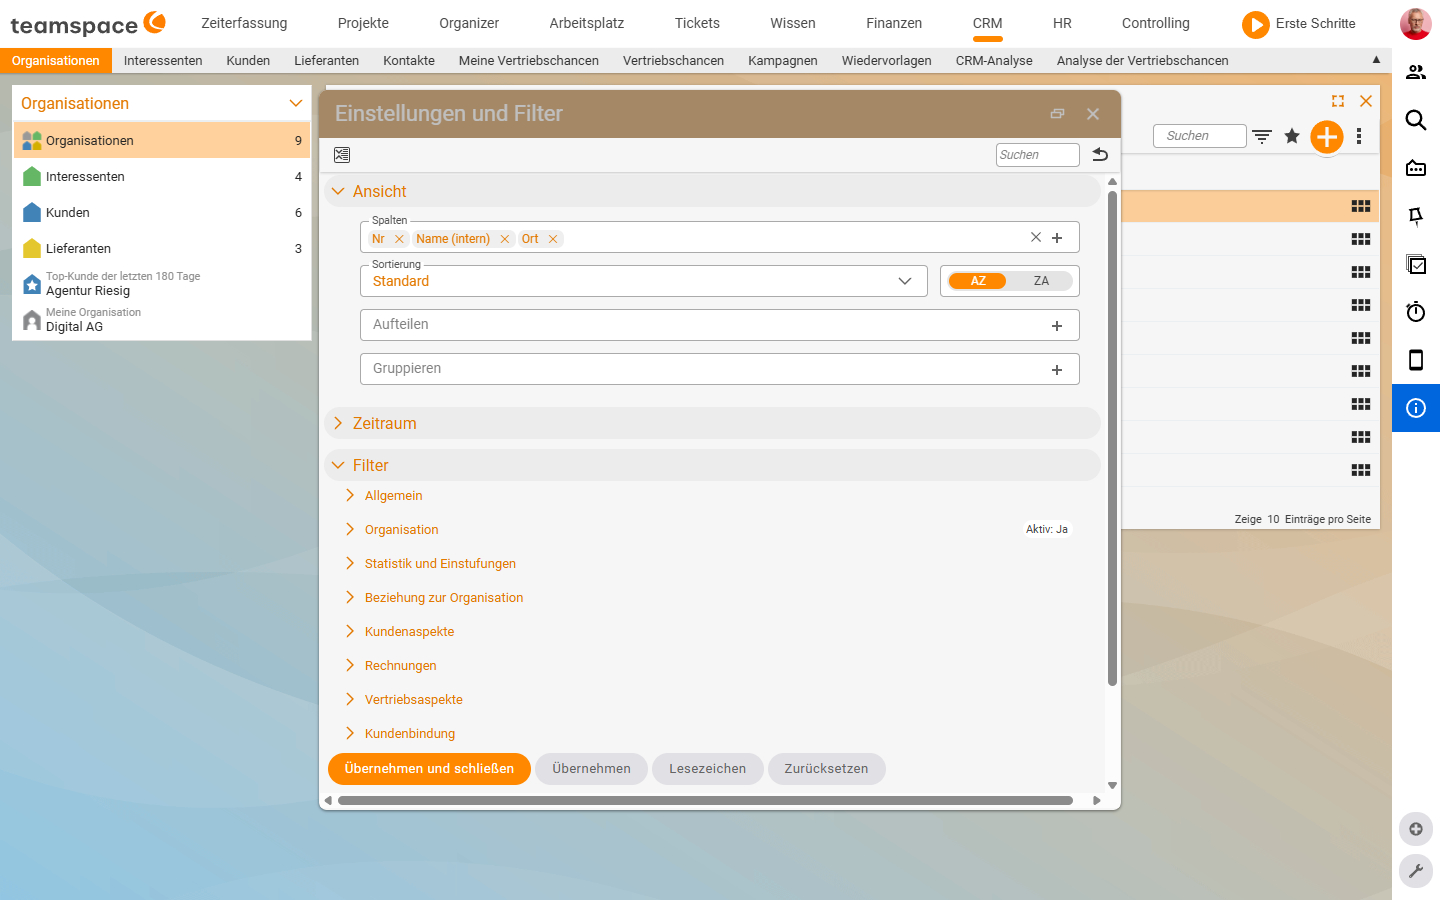Click the list layout icon below dialog title
The image size is (1440, 900).
coord(342,155)
